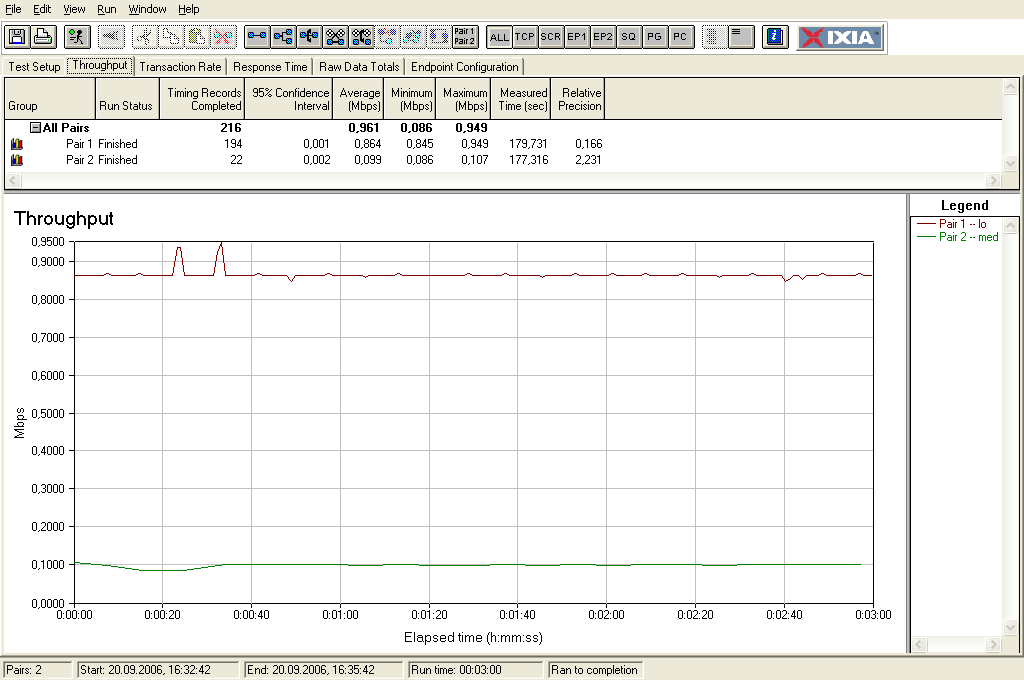Toggle the EP2 filter button
1024x680 pixels.
(603, 37)
